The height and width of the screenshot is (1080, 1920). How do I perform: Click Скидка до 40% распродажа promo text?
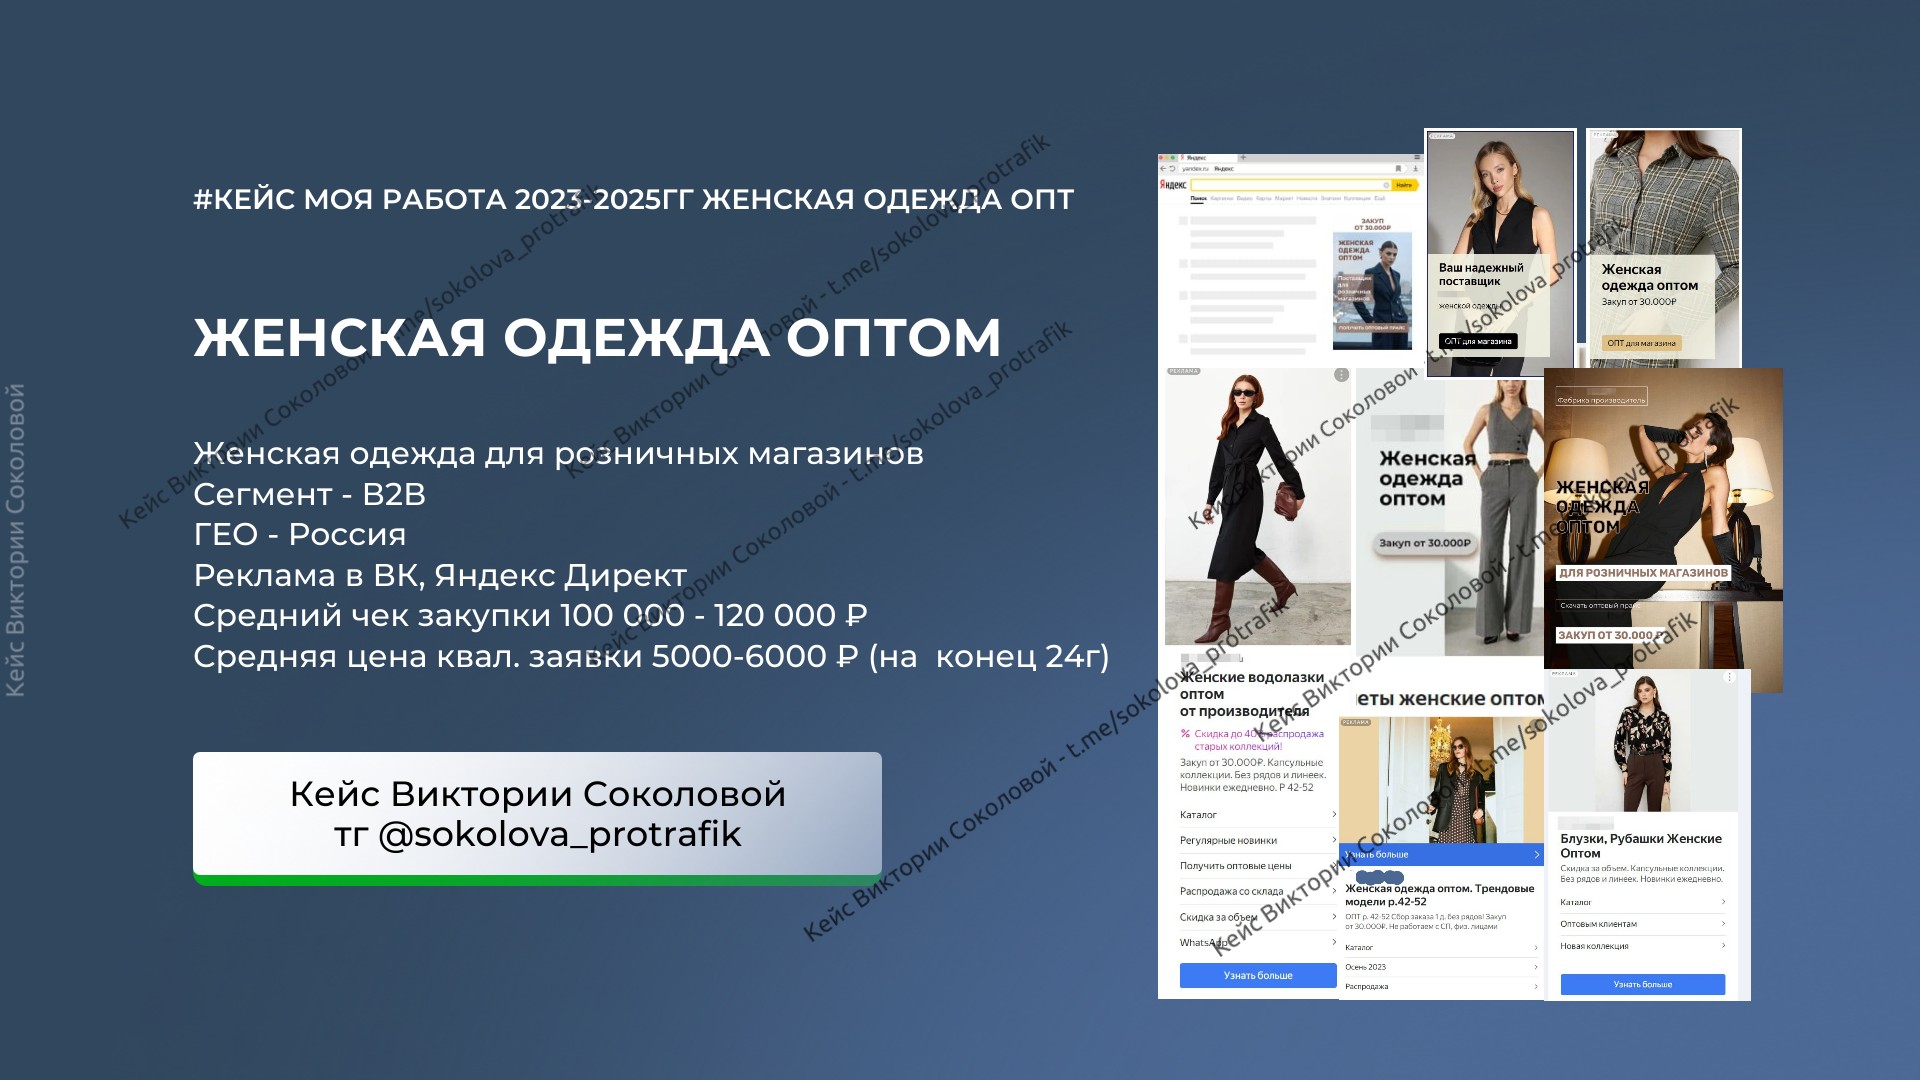coord(1258,740)
